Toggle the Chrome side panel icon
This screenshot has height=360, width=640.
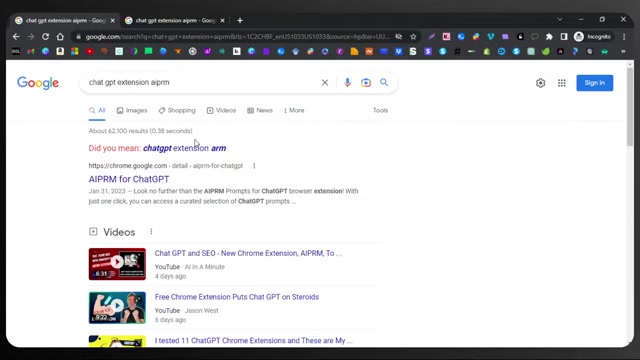(x=564, y=37)
